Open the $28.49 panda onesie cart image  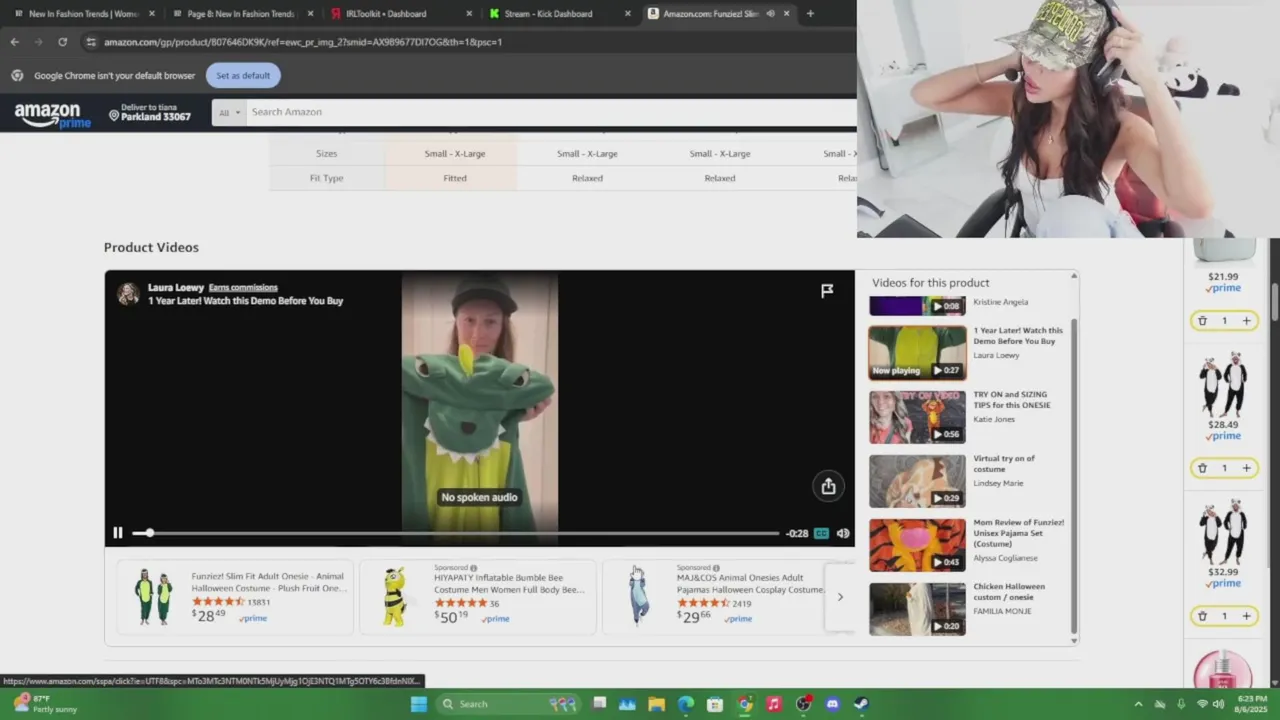pyautogui.click(x=1223, y=384)
